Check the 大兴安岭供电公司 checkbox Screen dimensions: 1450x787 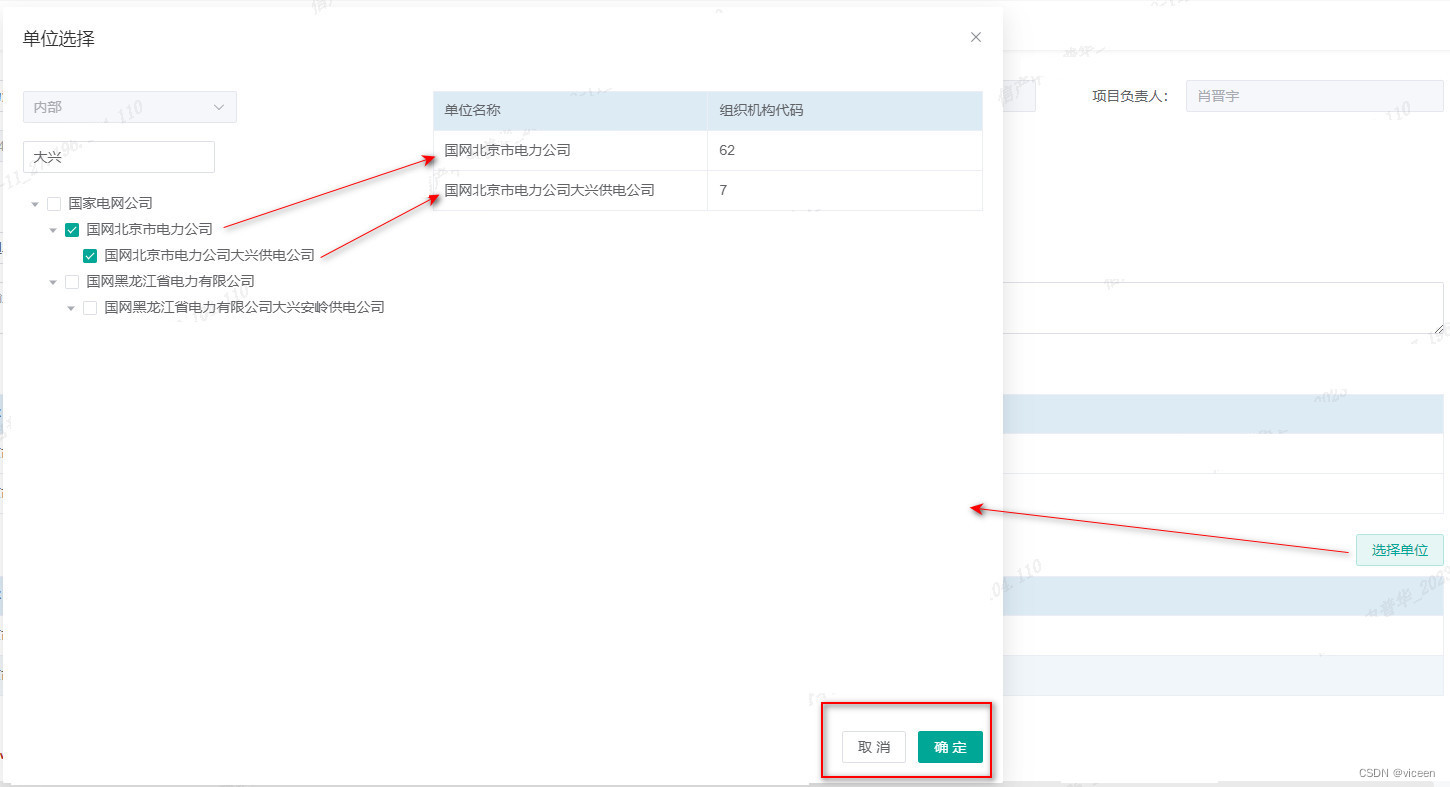[x=90, y=308]
